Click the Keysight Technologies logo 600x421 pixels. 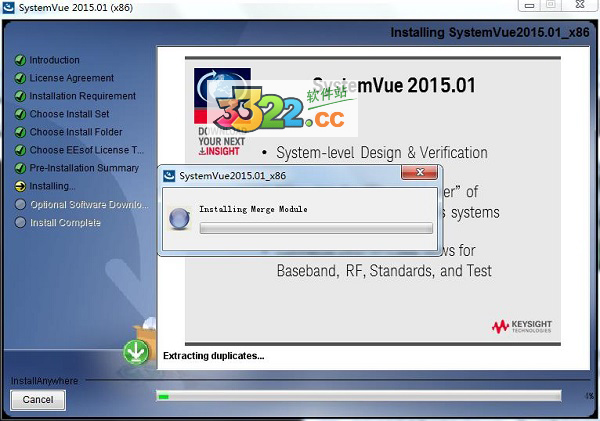520,326
